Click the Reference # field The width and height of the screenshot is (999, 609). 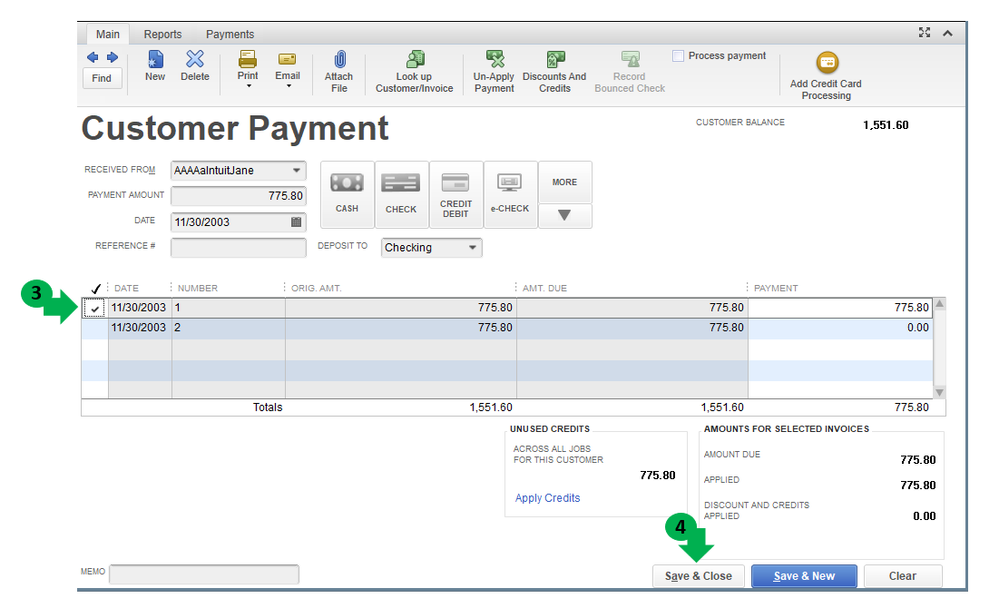coord(238,247)
